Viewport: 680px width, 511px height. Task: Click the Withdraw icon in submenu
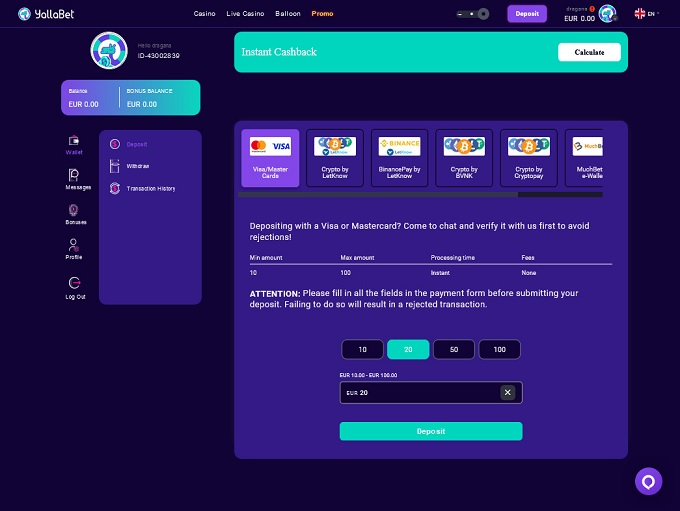point(114,166)
